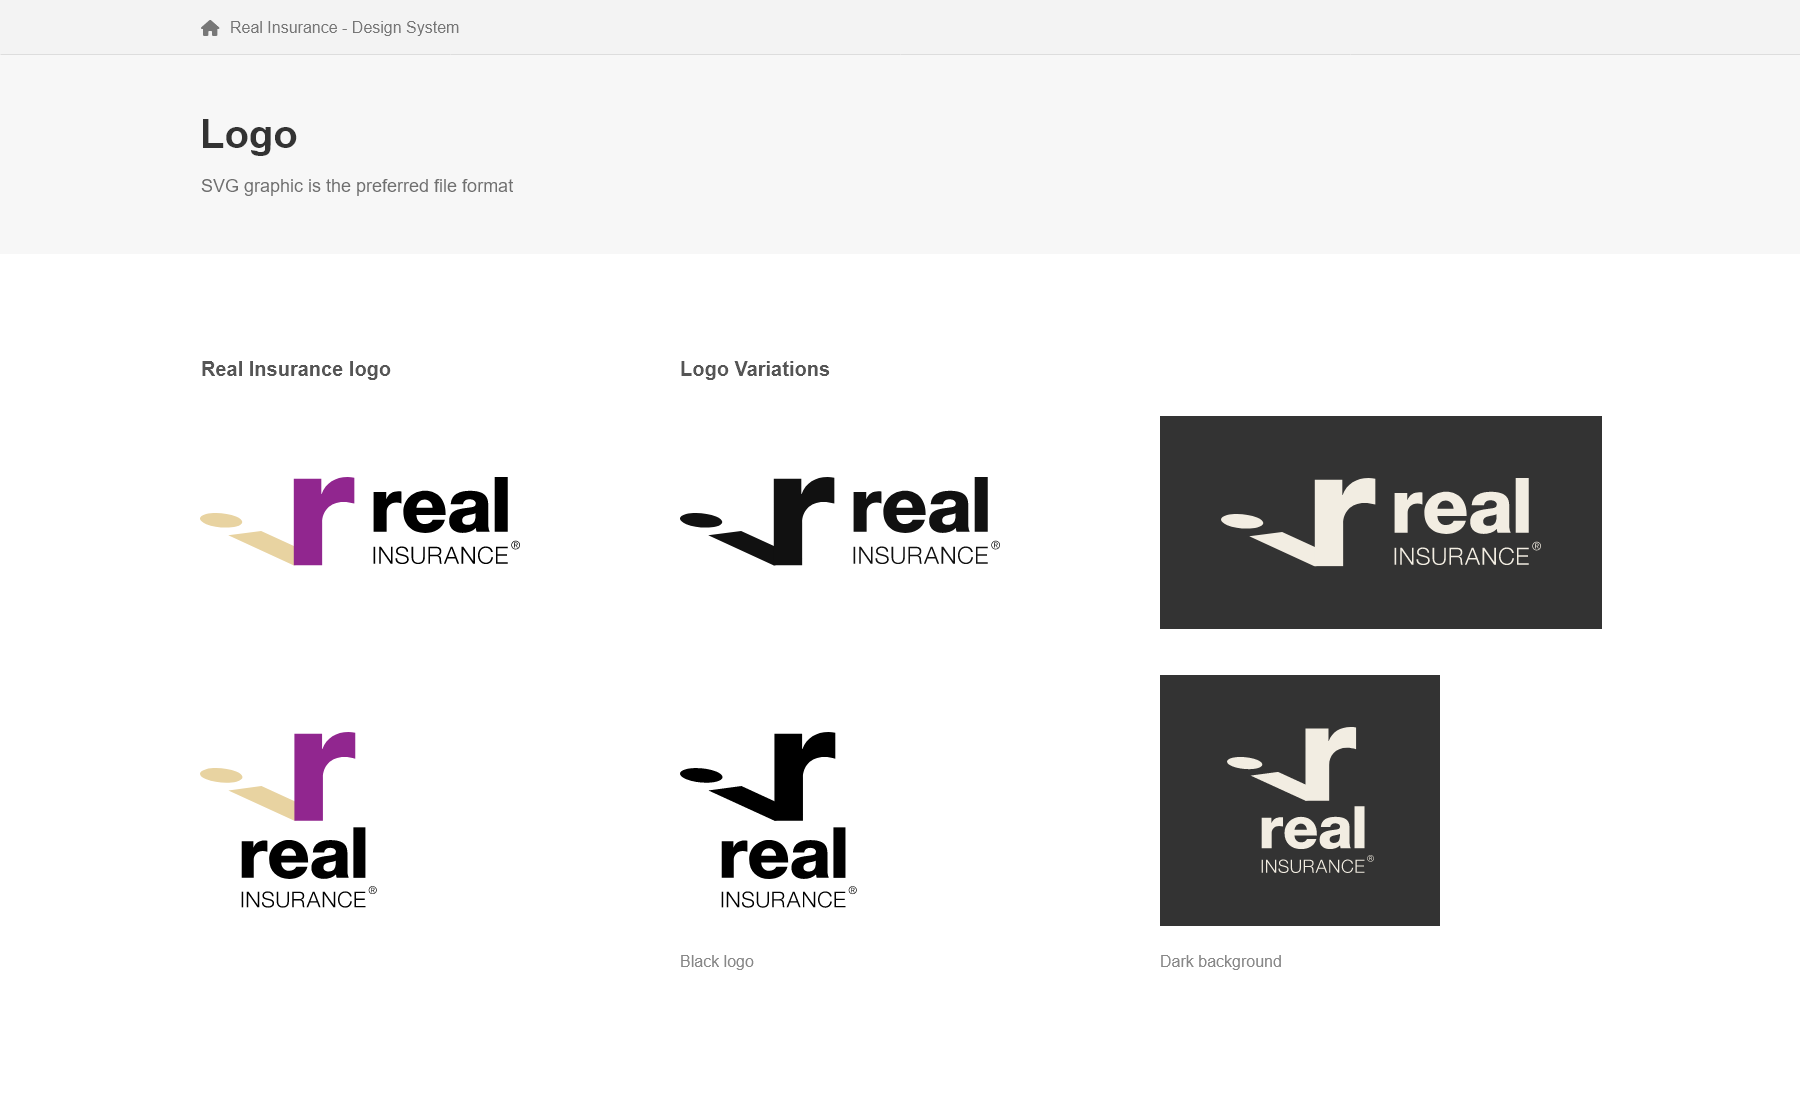
Task: Select the colour stacked Real Insurance logo
Action: 289,820
